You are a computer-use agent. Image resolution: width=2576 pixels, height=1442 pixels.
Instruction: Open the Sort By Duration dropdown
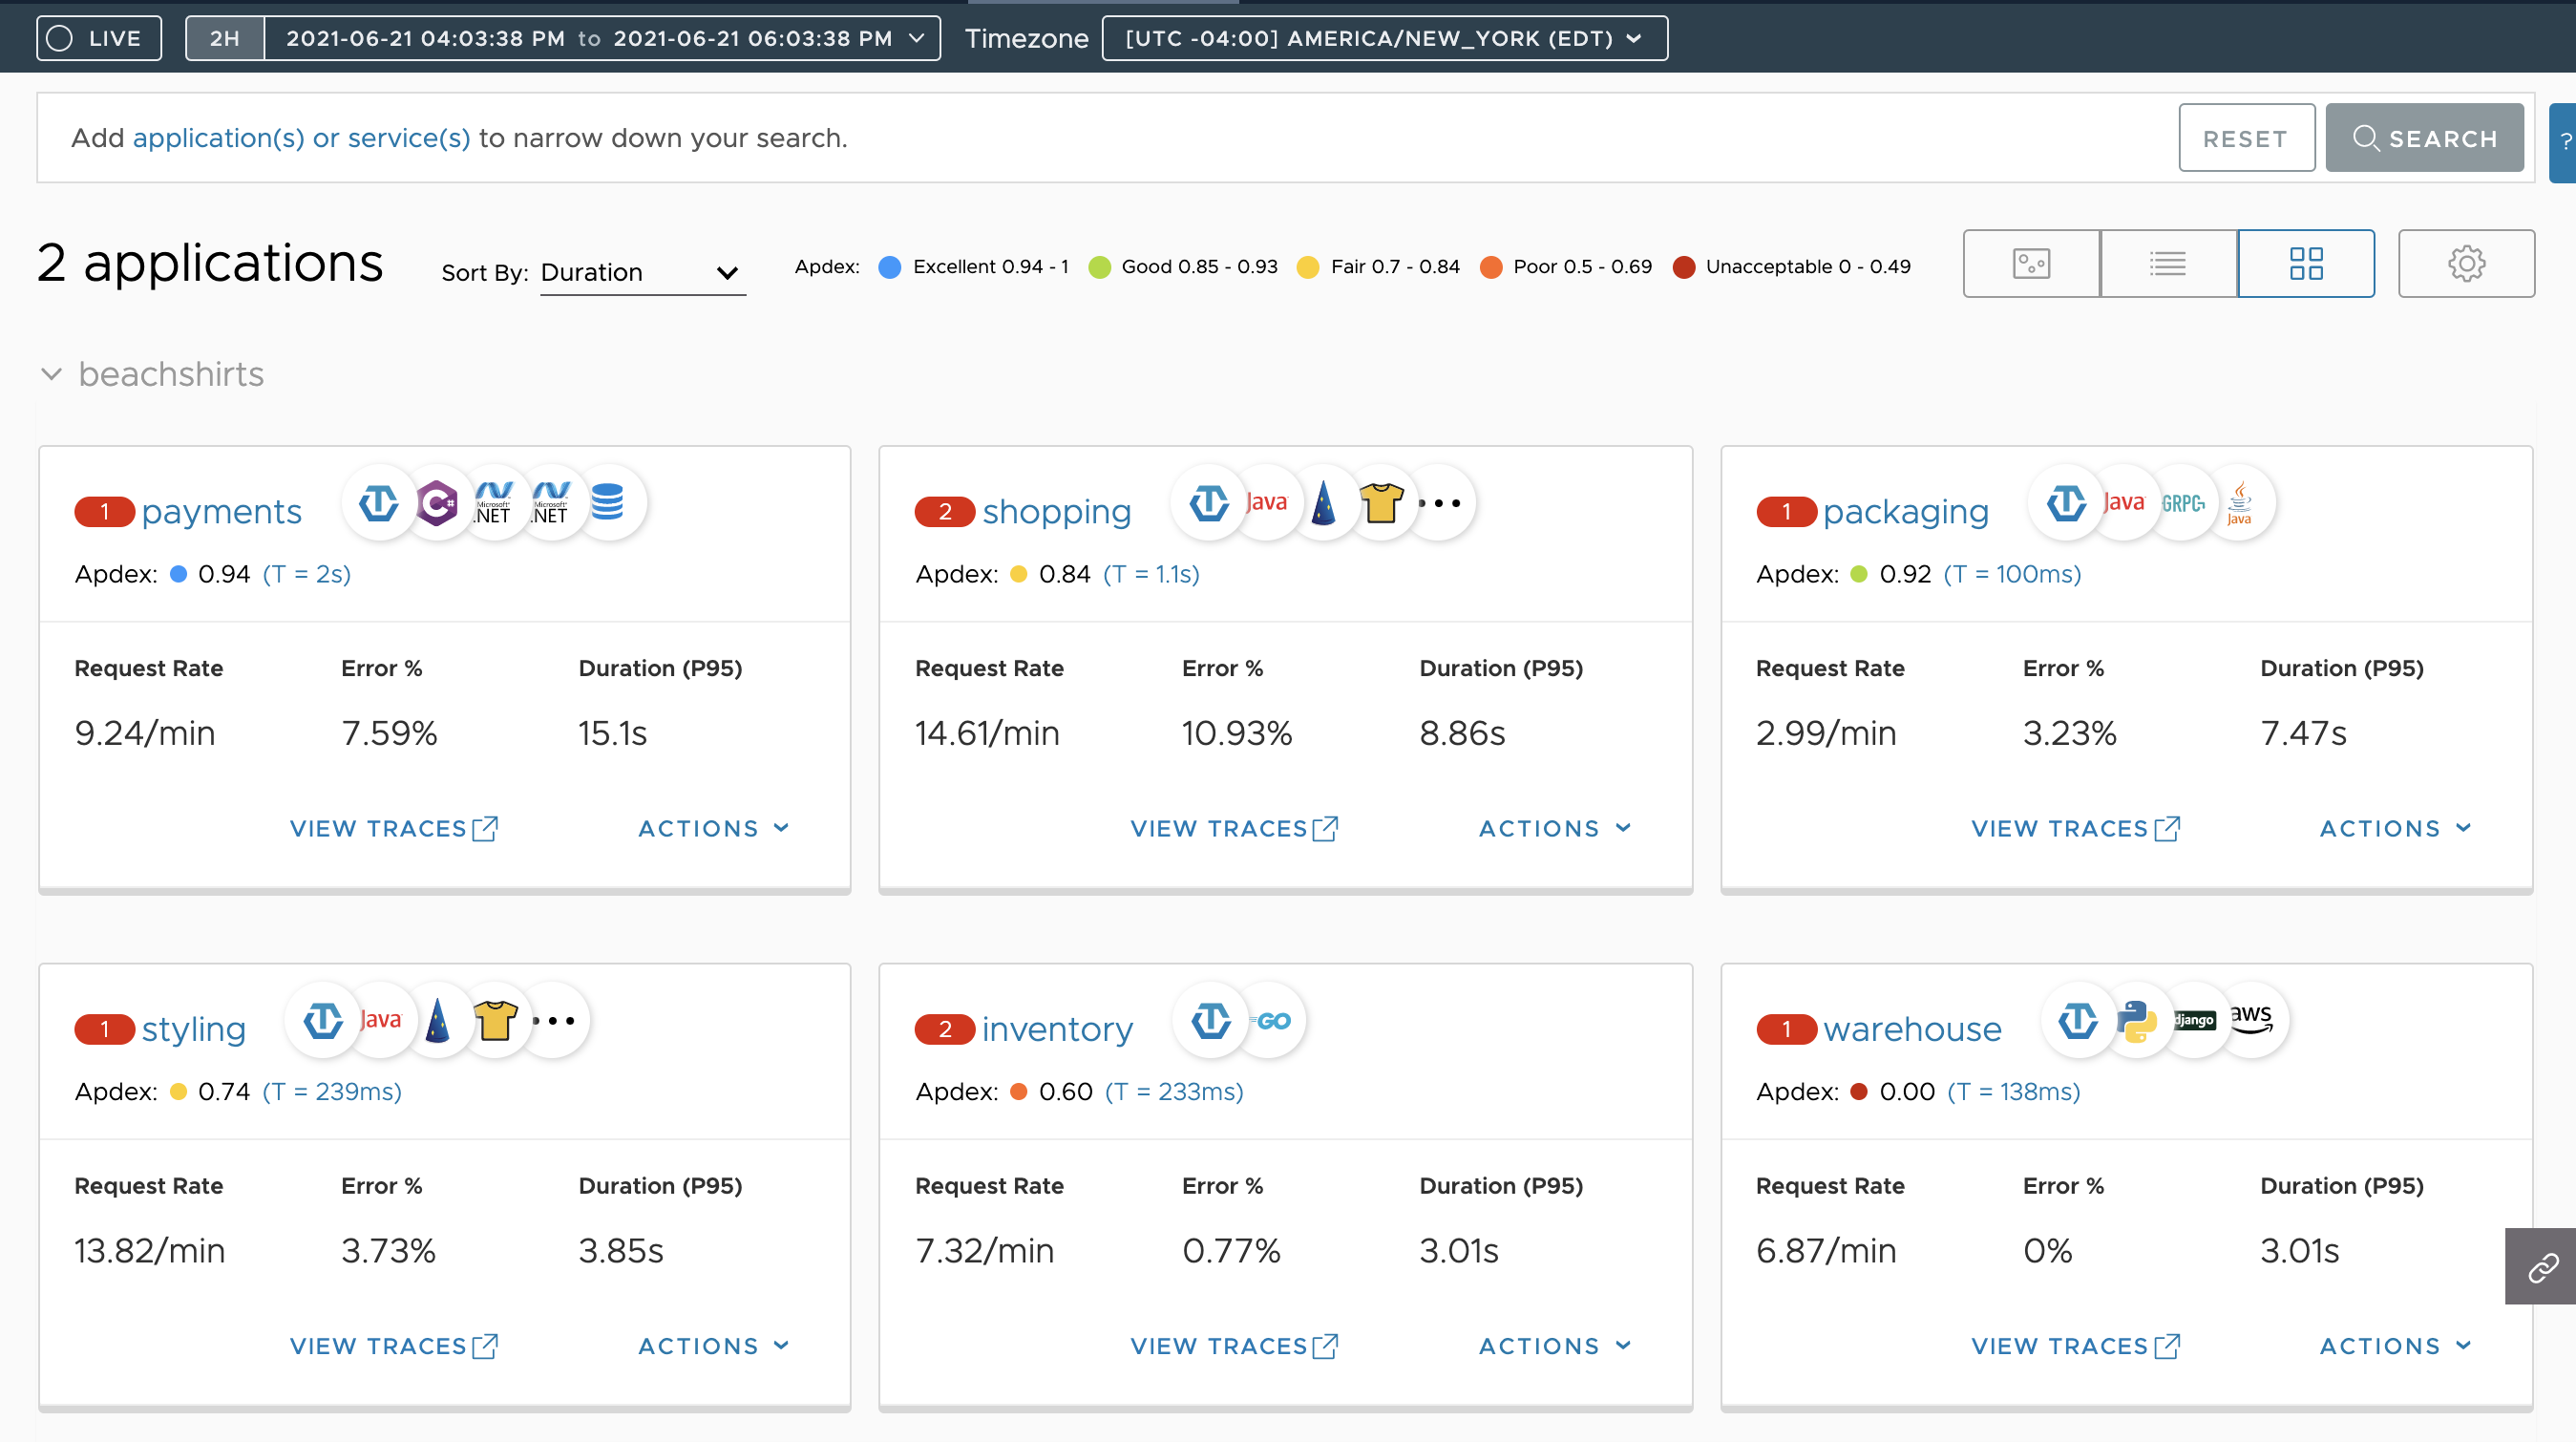coord(641,272)
